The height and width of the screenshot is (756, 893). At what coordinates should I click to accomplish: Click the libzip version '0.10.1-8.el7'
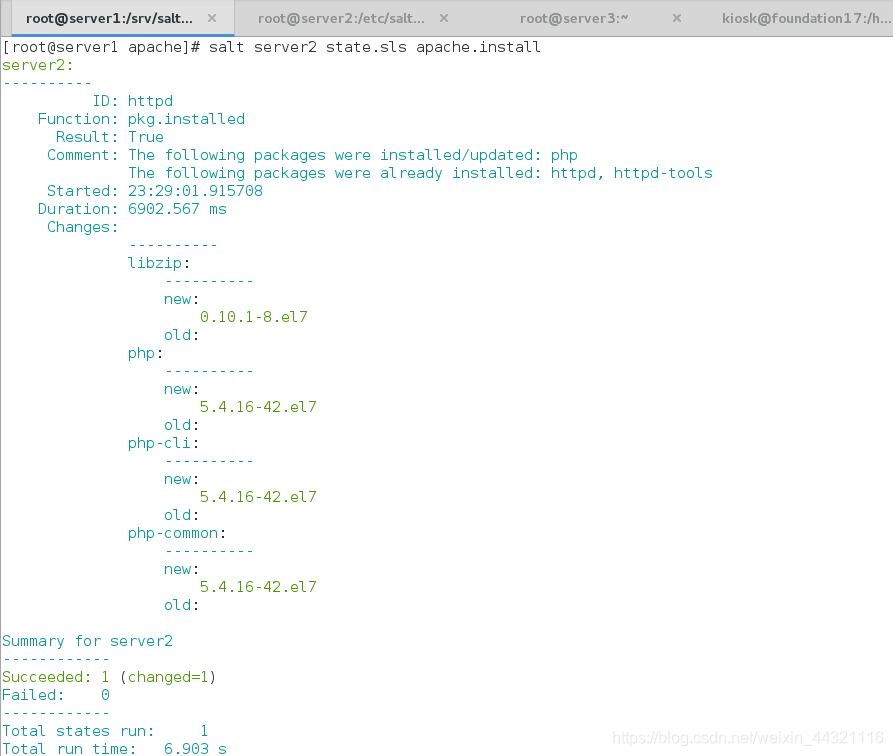coord(253,317)
